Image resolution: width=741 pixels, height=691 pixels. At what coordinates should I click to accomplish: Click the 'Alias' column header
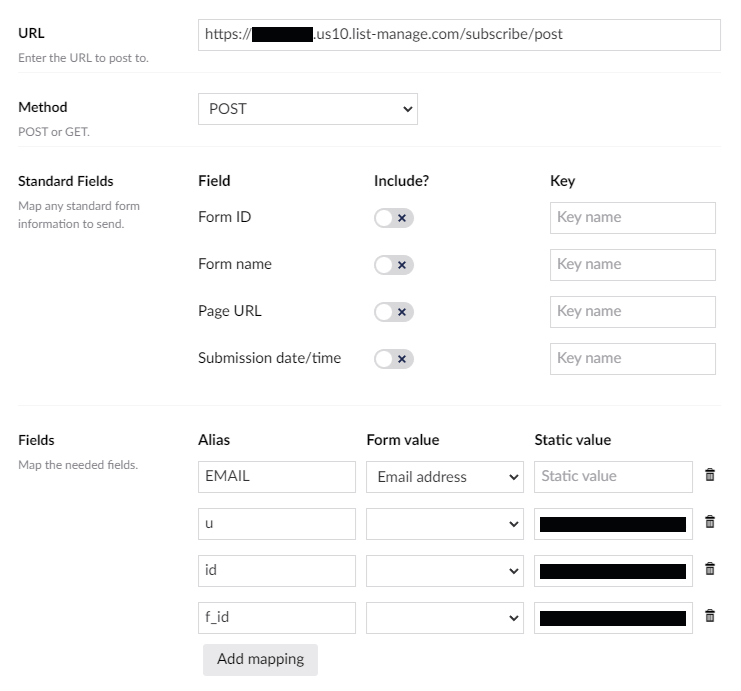214,440
